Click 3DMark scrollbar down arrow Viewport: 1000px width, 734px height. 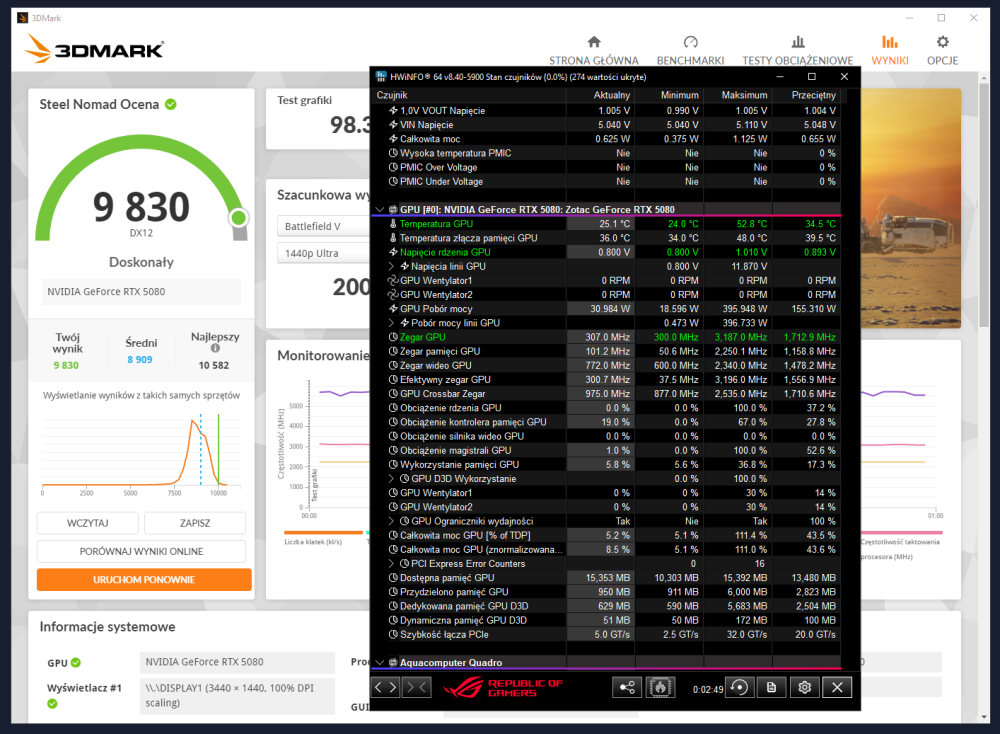click(985, 717)
